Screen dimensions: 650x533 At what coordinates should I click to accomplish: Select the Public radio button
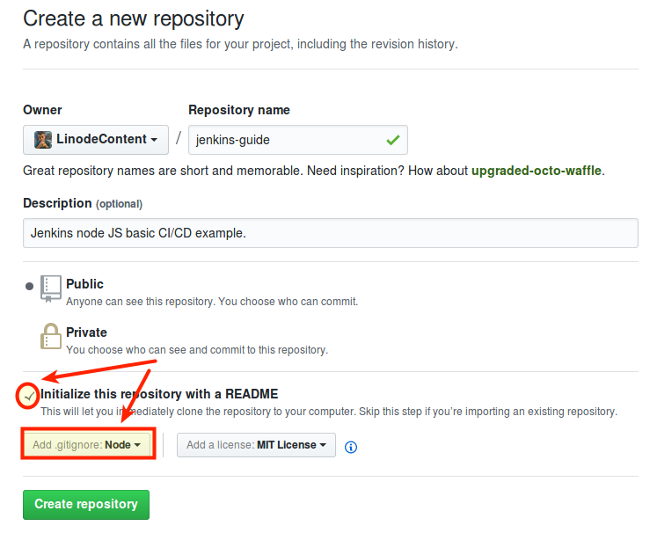30,286
